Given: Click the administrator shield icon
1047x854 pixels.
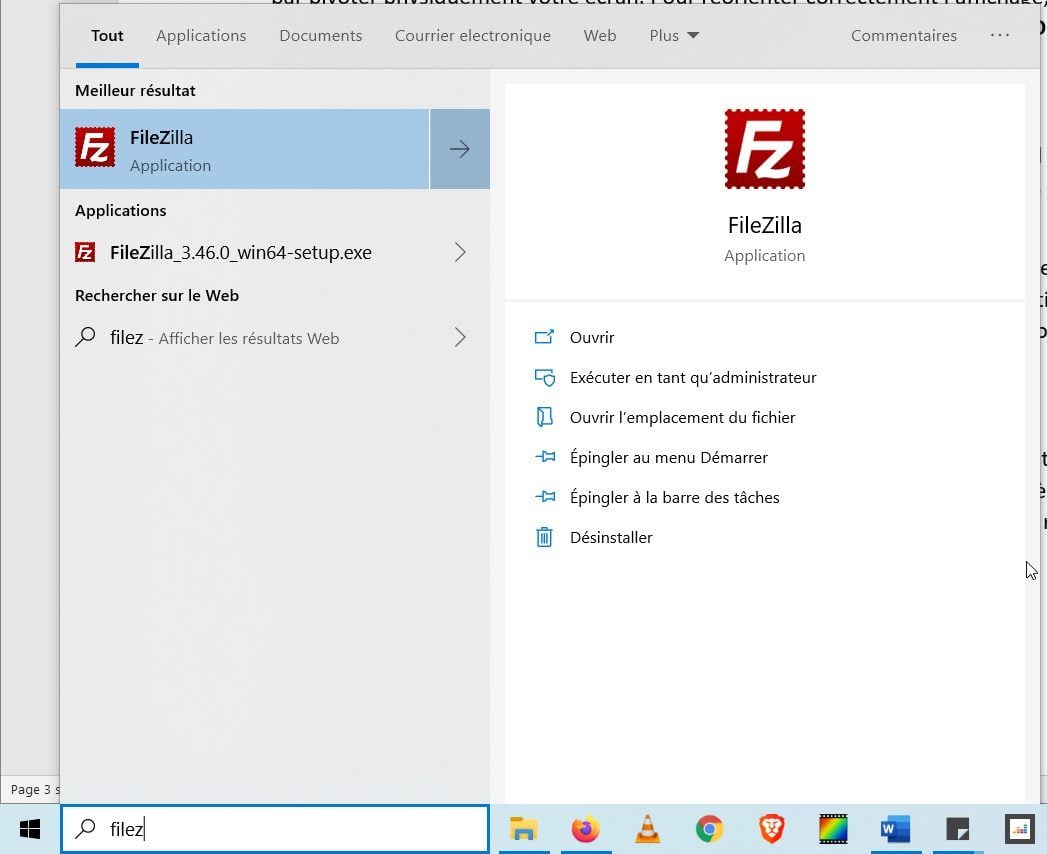Looking at the screenshot, I should pyautogui.click(x=544, y=377).
